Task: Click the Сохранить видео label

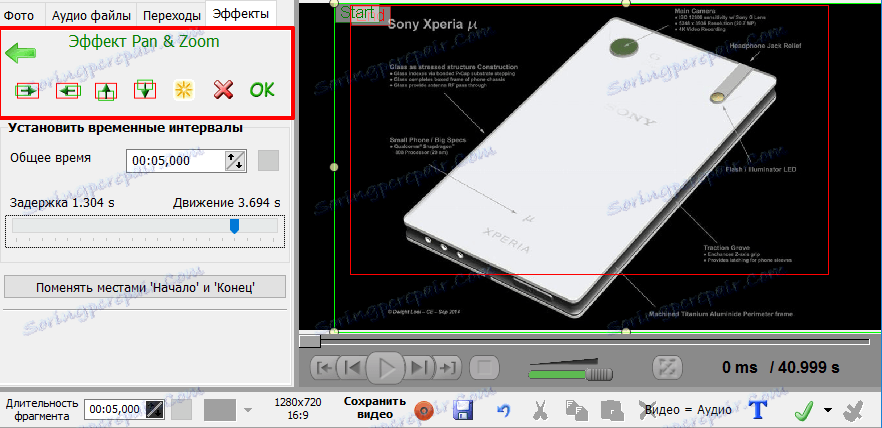Action: 375,408
